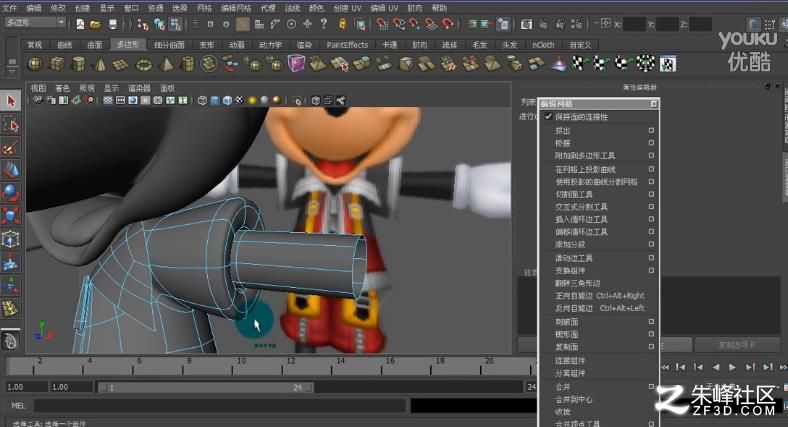
Task: Select the Lasso tool in toolbox
Action: (11, 125)
